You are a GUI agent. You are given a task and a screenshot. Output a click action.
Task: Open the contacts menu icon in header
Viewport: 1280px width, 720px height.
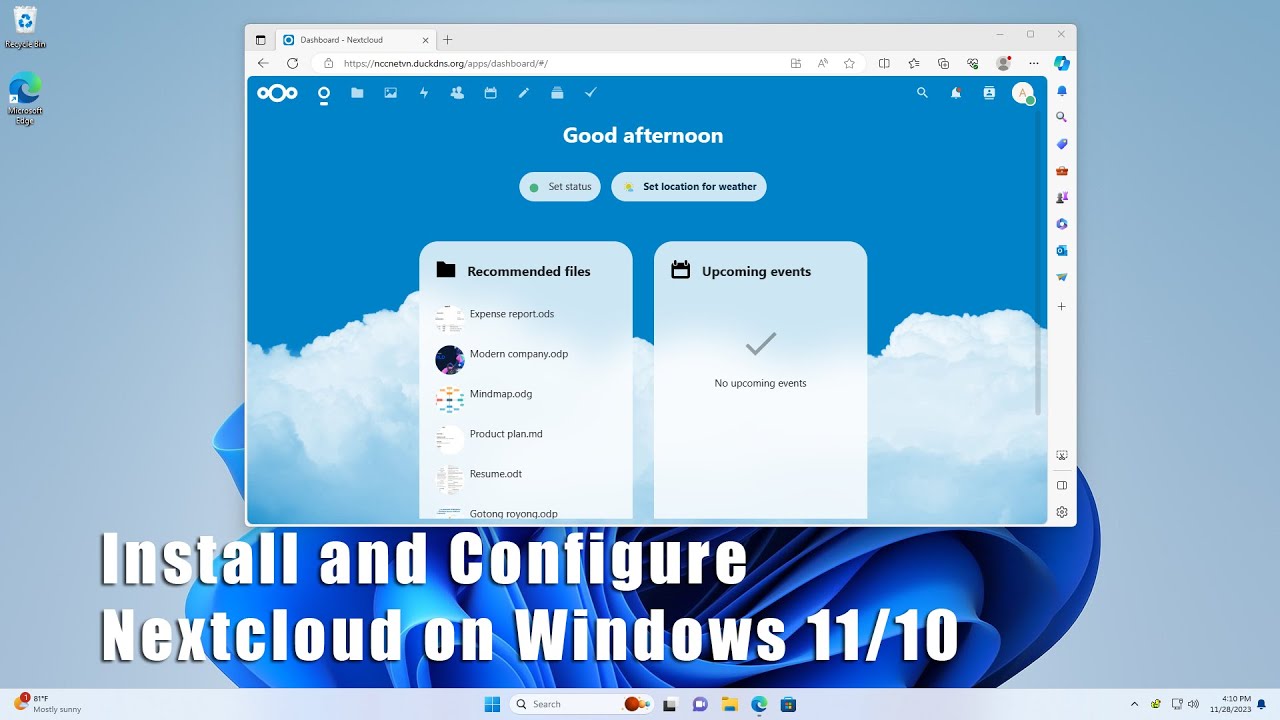989,93
